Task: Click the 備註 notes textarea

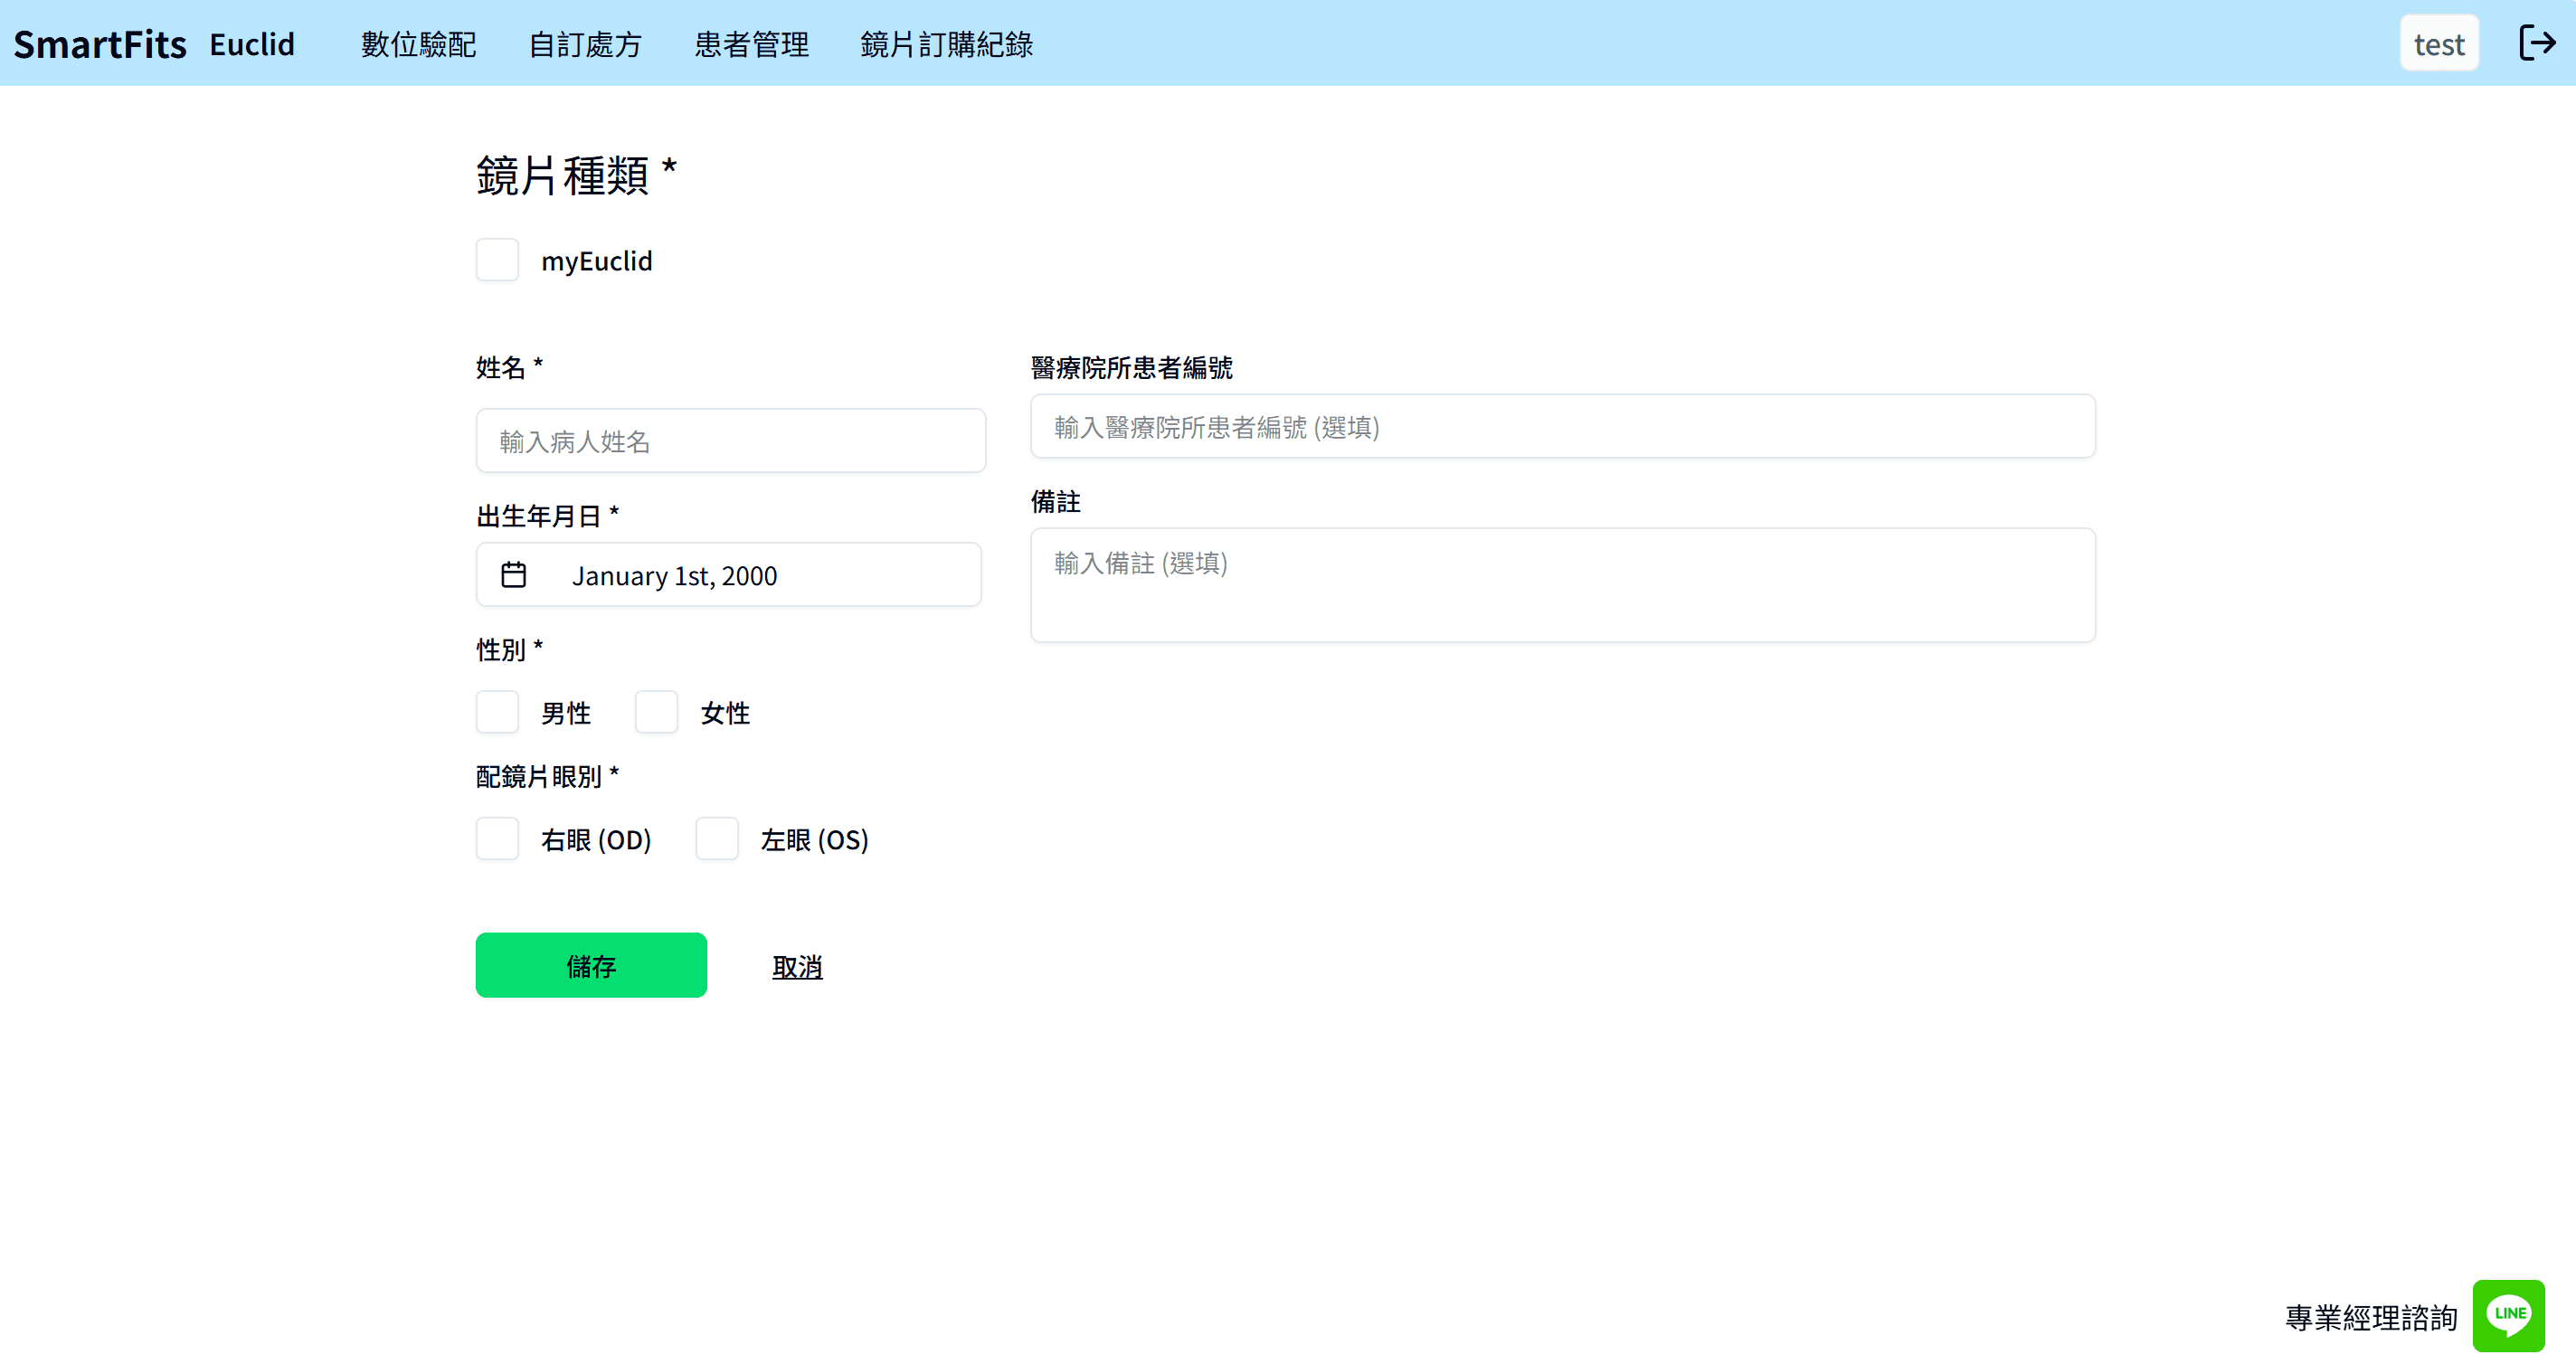Action: coord(1562,585)
